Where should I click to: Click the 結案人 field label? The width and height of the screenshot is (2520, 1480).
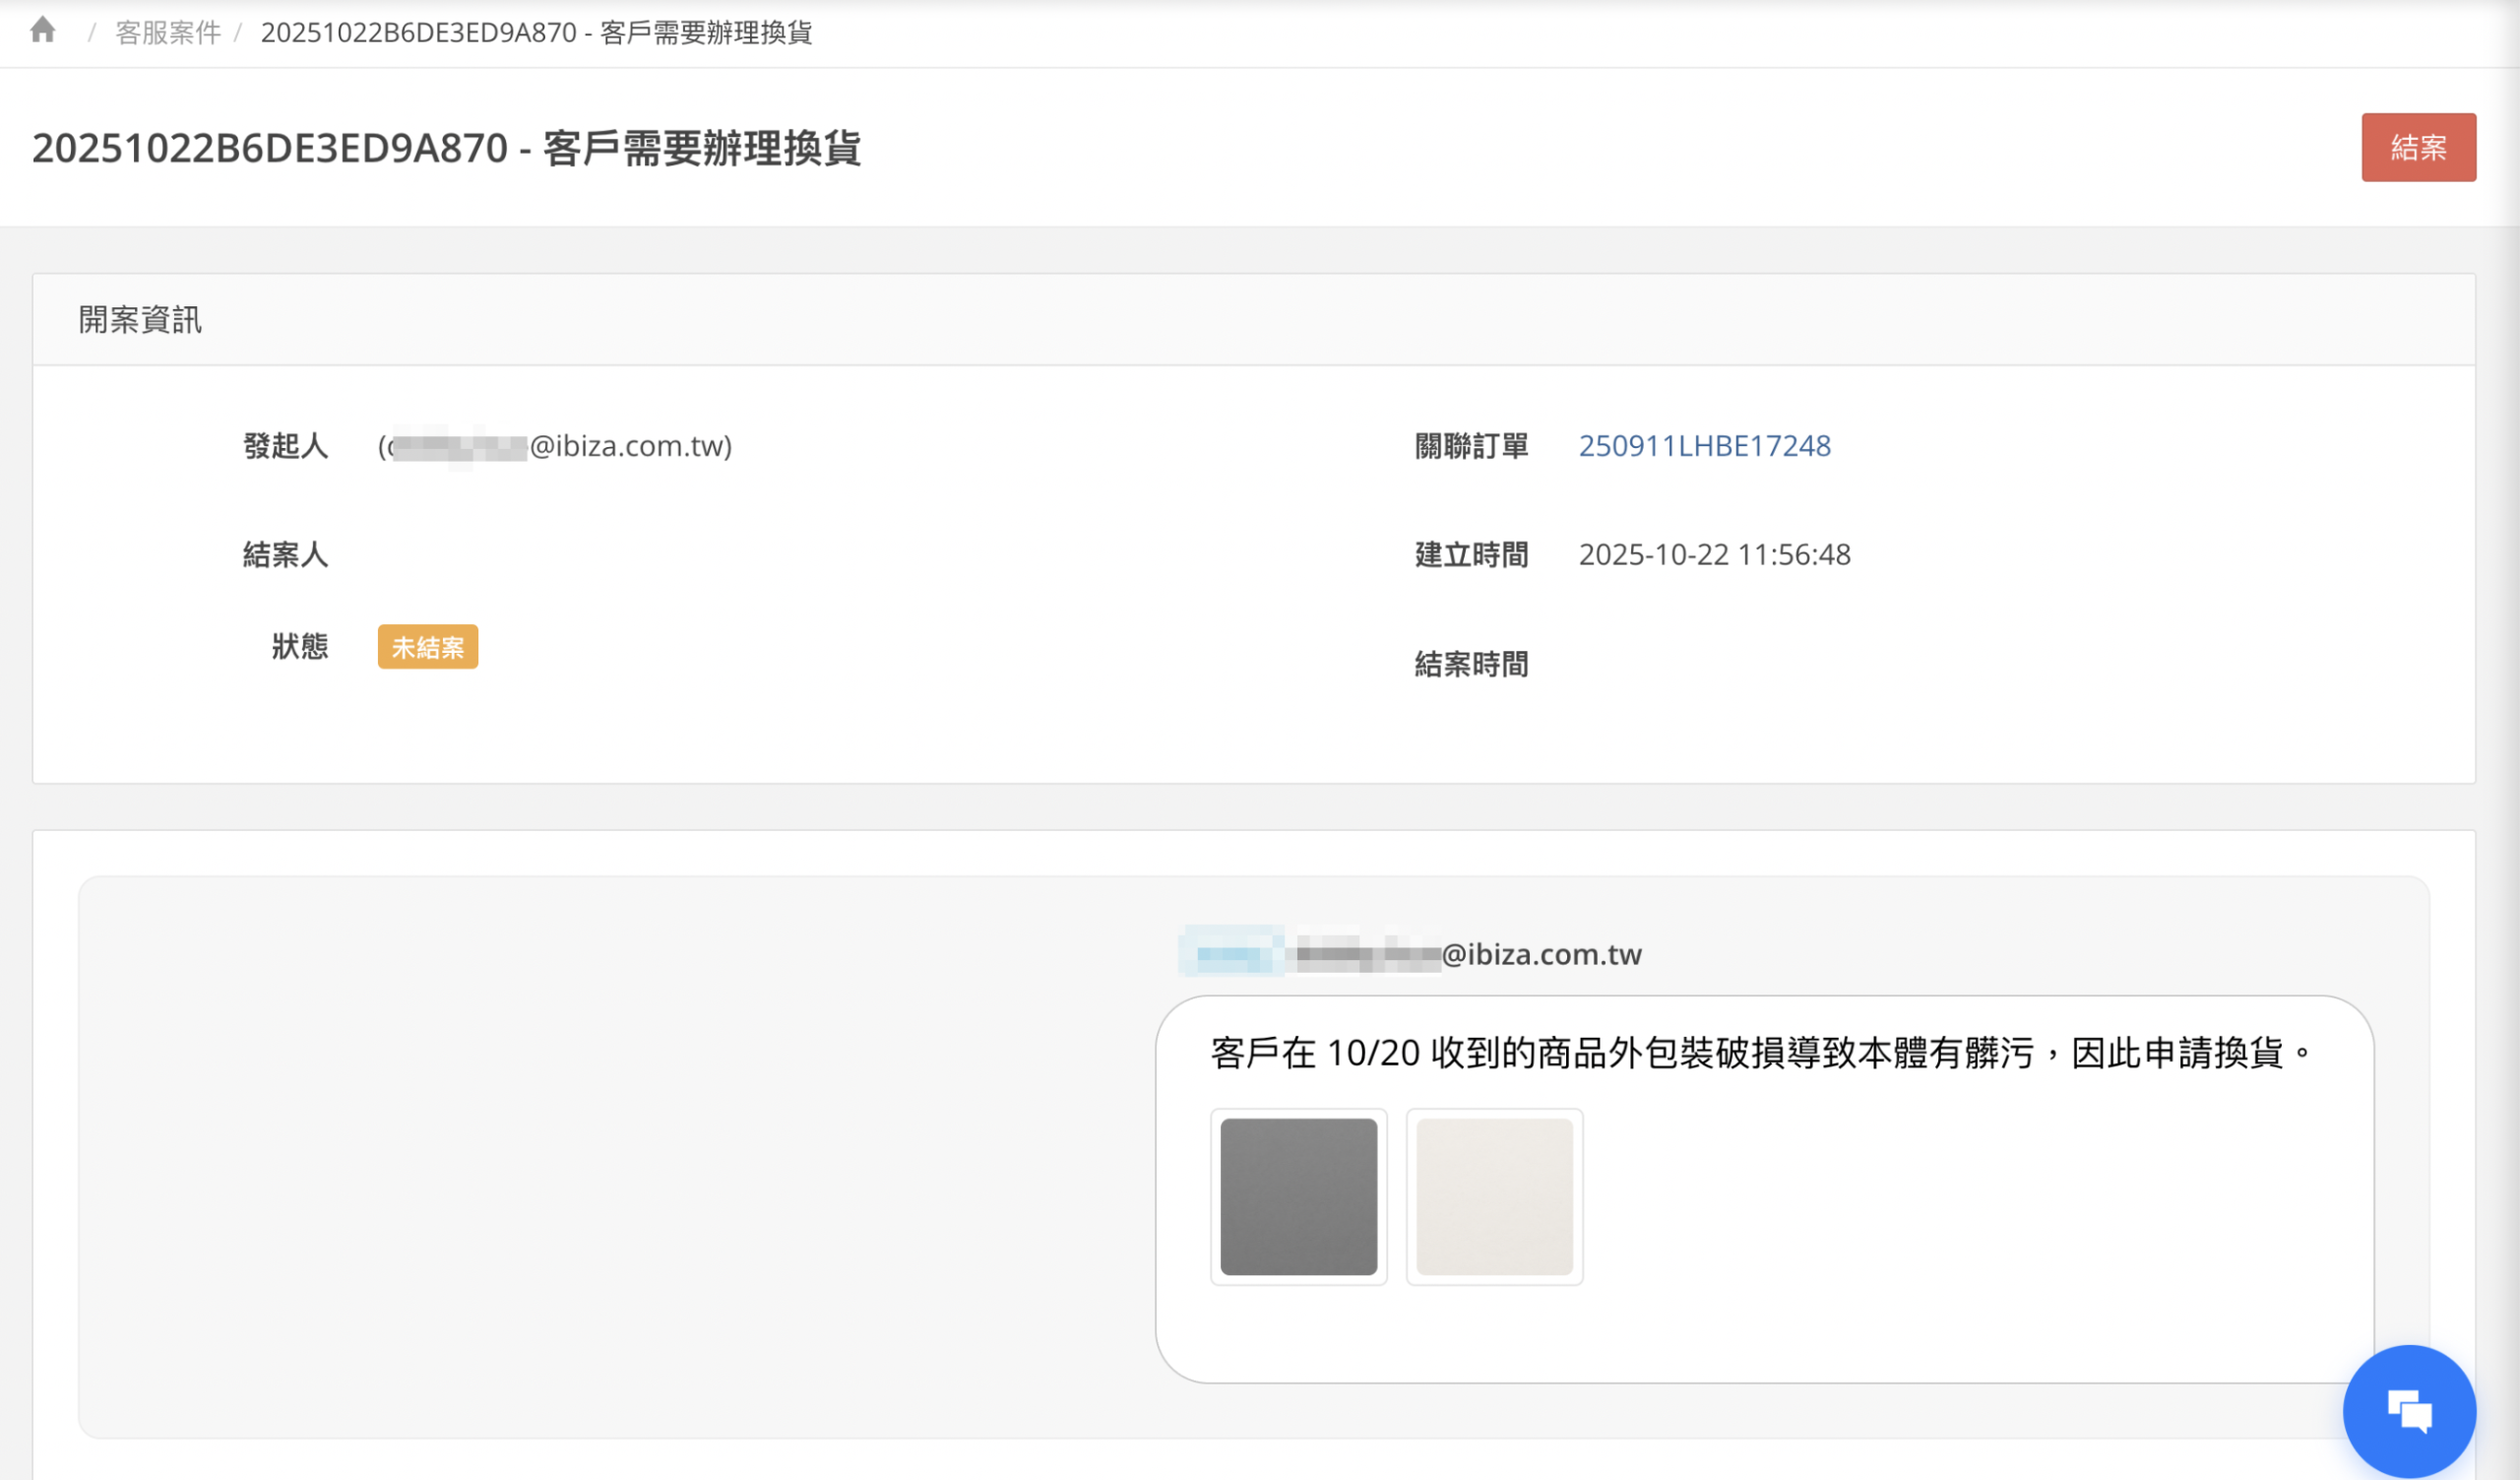285,555
